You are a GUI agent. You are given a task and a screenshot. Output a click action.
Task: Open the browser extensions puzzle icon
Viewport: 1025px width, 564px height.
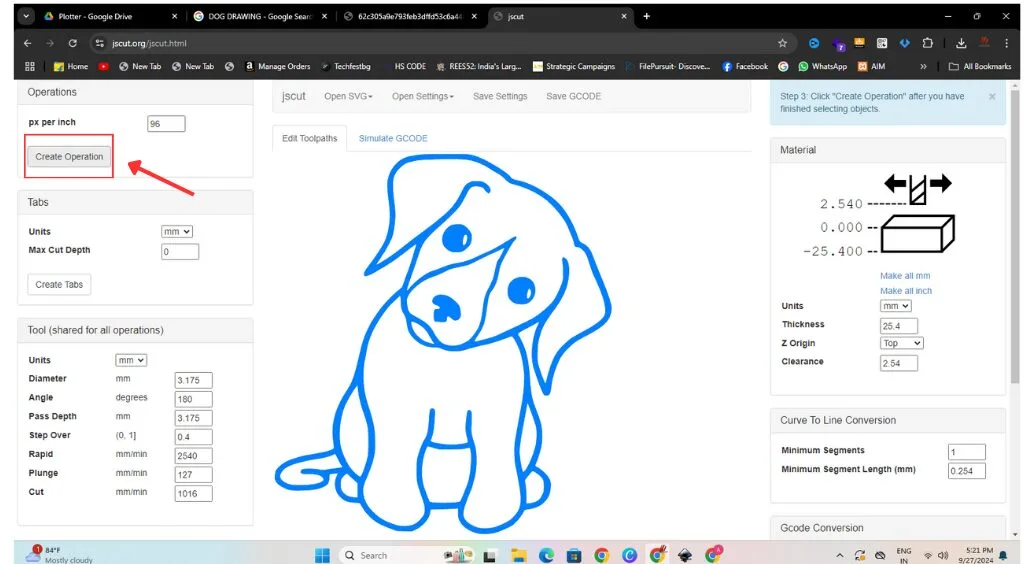pyautogui.click(x=927, y=43)
